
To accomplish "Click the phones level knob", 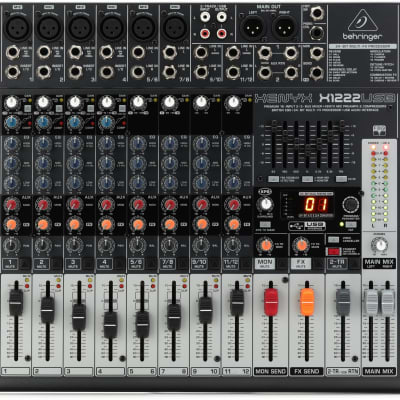I will pyautogui.click(x=379, y=246).
